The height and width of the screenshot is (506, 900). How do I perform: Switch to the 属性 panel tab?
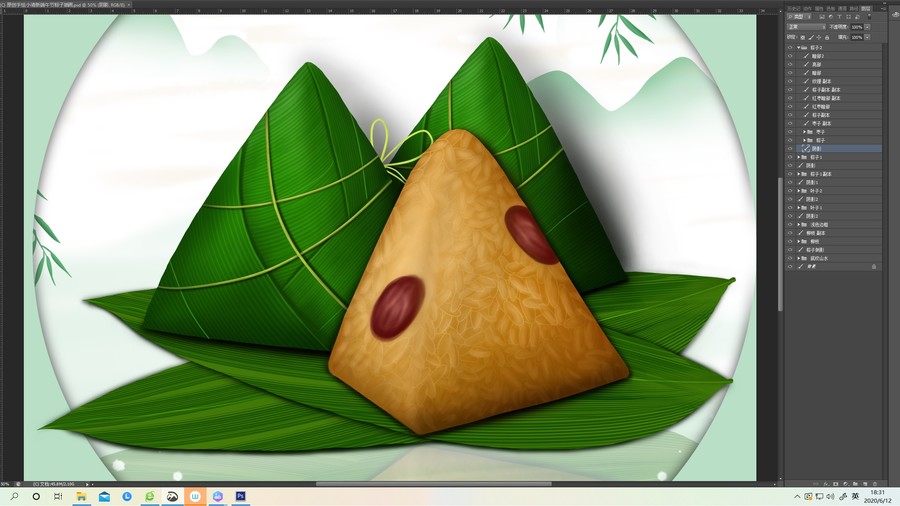click(x=819, y=9)
